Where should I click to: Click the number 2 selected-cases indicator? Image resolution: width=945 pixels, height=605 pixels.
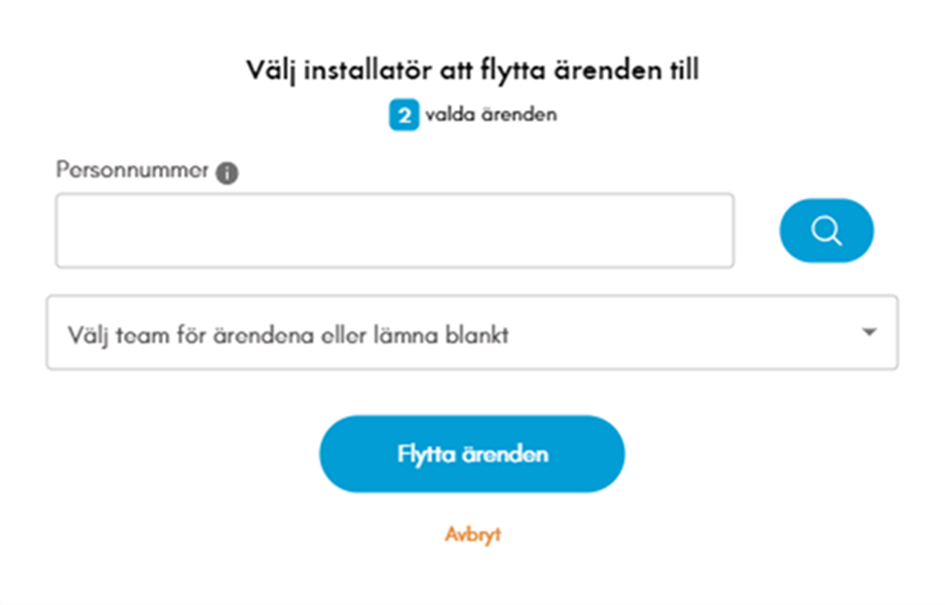[x=403, y=116]
